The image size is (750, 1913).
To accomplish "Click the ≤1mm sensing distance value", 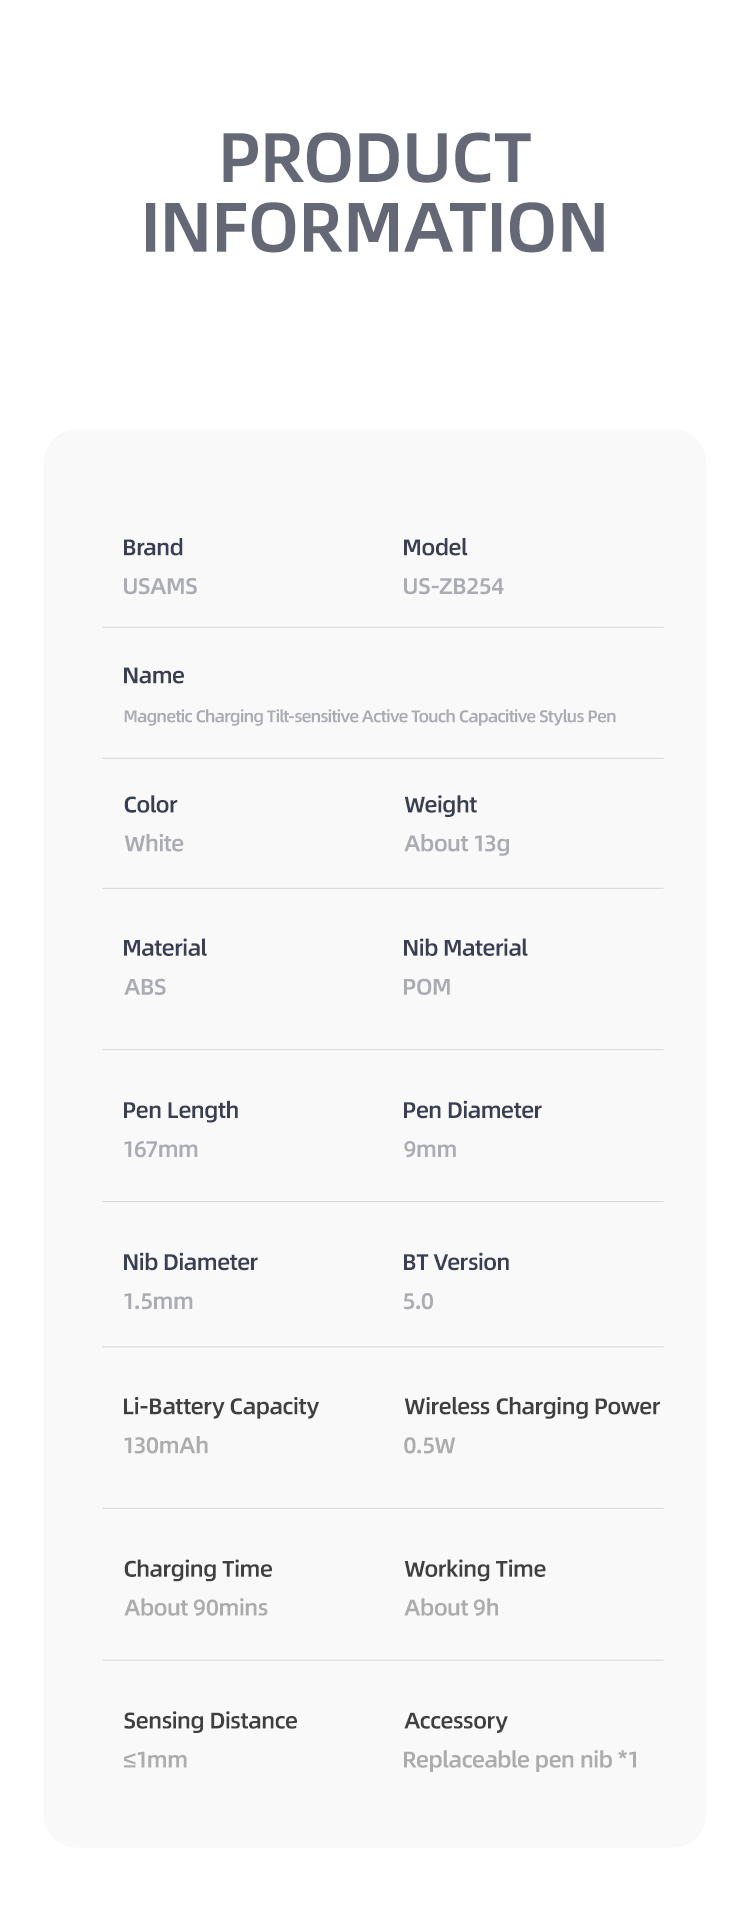I will point(155,1759).
